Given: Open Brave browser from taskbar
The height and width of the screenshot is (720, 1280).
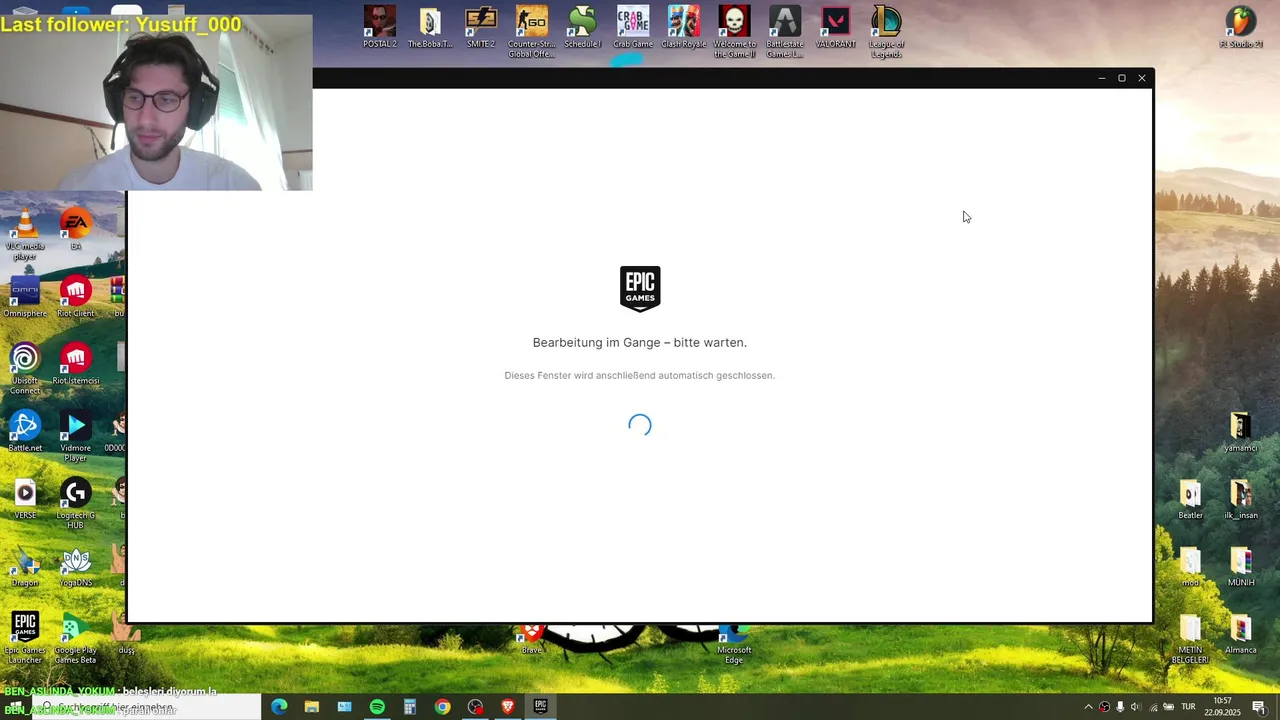Looking at the screenshot, I should [507, 707].
